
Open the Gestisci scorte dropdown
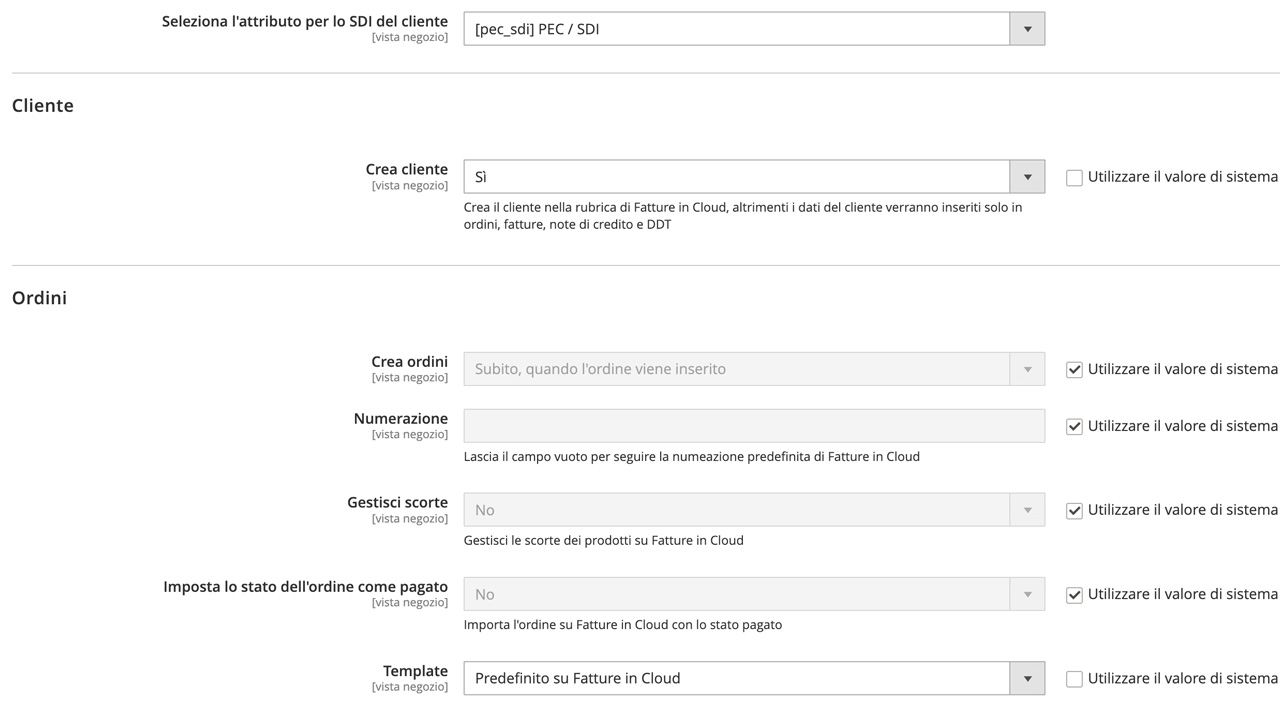coord(754,510)
